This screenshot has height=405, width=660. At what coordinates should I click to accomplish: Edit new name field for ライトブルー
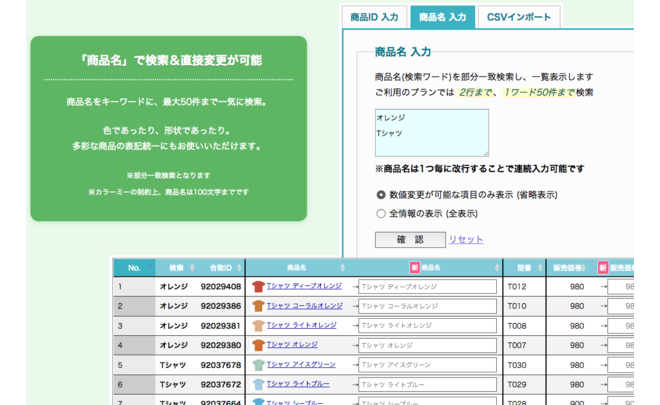427,384
